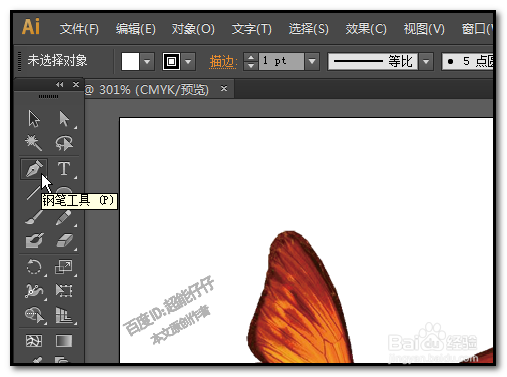Select the Direct Selection tool

pos(64,119)
